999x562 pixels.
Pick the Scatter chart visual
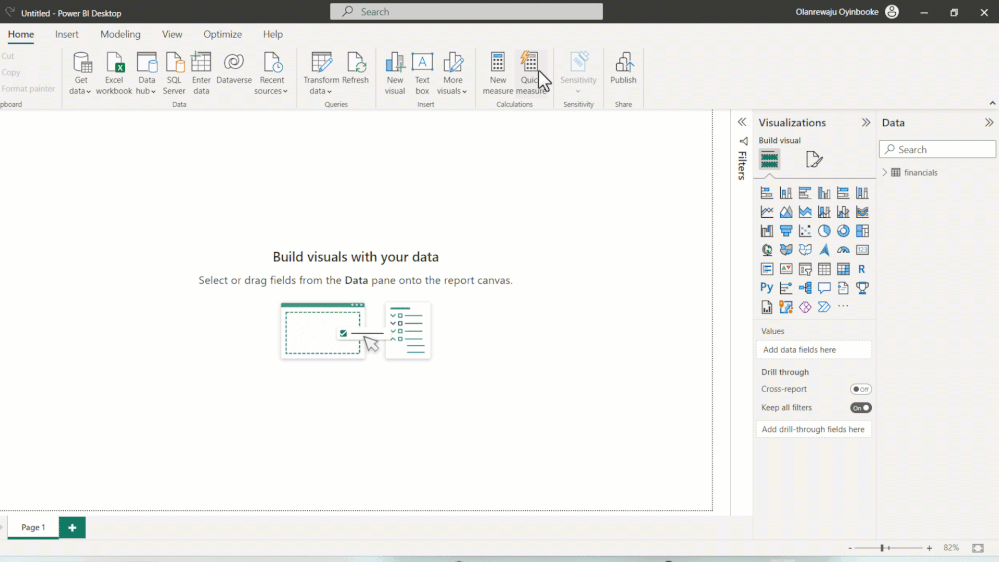coord(805,231)
